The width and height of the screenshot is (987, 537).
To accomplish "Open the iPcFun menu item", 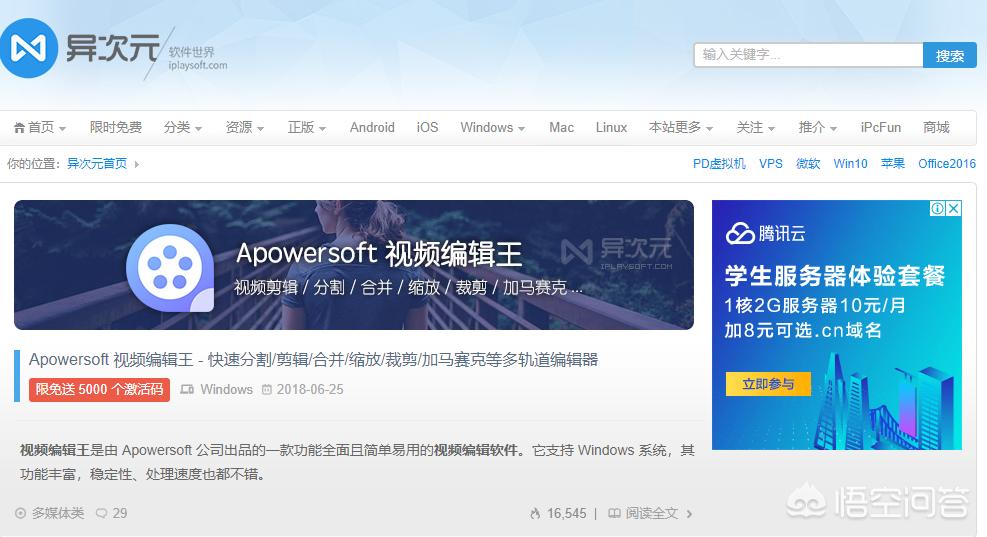I will [881, 127].
